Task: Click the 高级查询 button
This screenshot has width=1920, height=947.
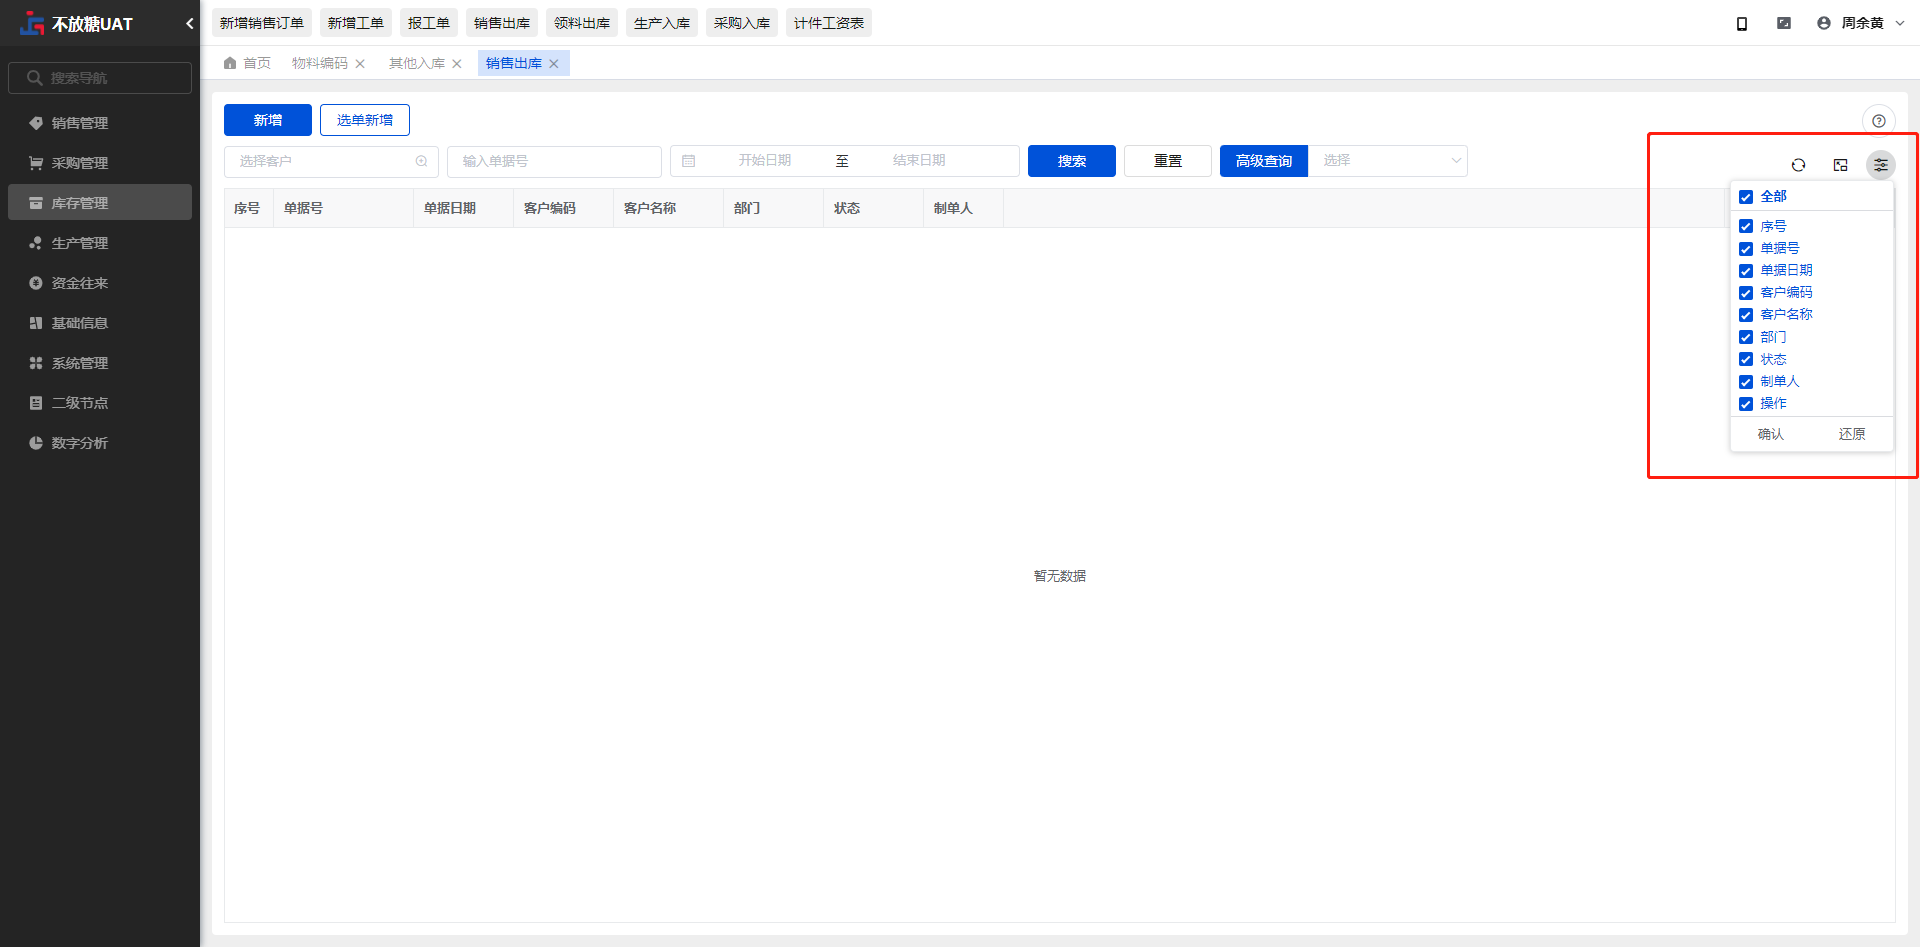Action: click(1264, 161)
